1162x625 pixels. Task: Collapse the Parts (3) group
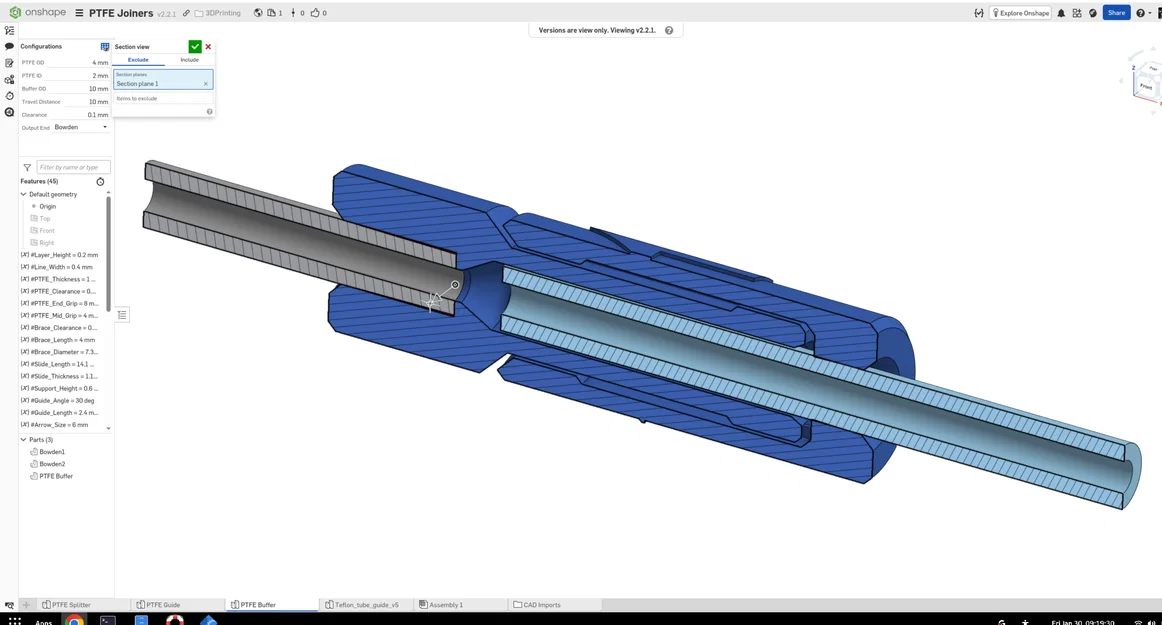tap(23, 440)
